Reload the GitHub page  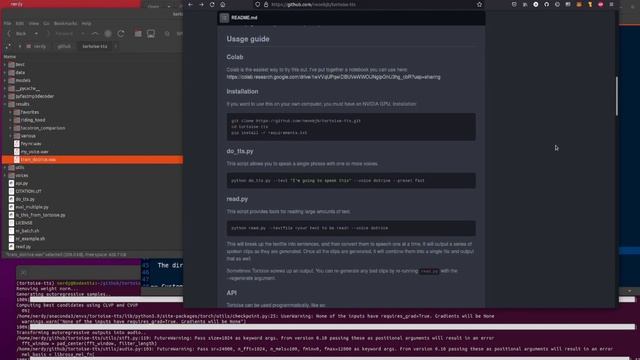click(x=212, y=4)
